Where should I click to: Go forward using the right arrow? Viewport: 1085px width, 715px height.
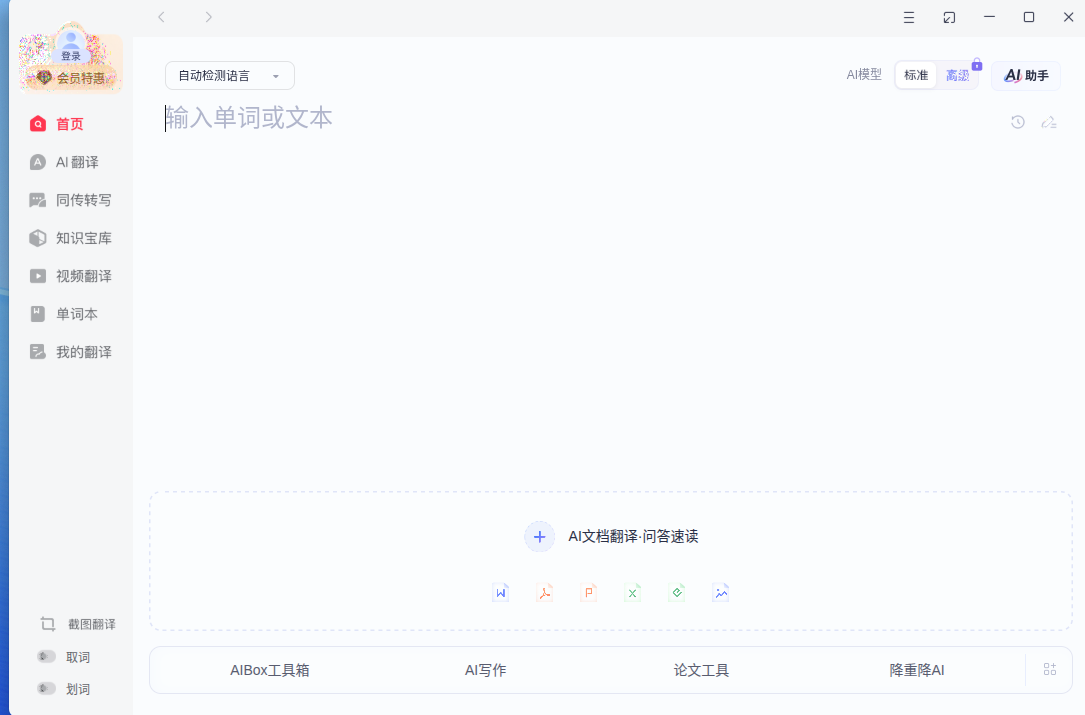click(x=208, y=17)
